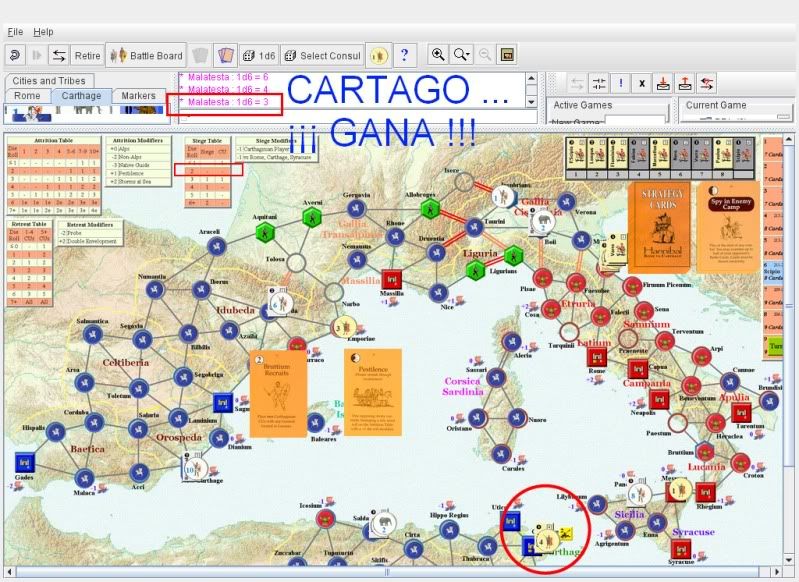Image resolution: width=799 pixels, height=582 pixels.
Task: Click the undo spiral arrow icon
Action: [15, 55]
